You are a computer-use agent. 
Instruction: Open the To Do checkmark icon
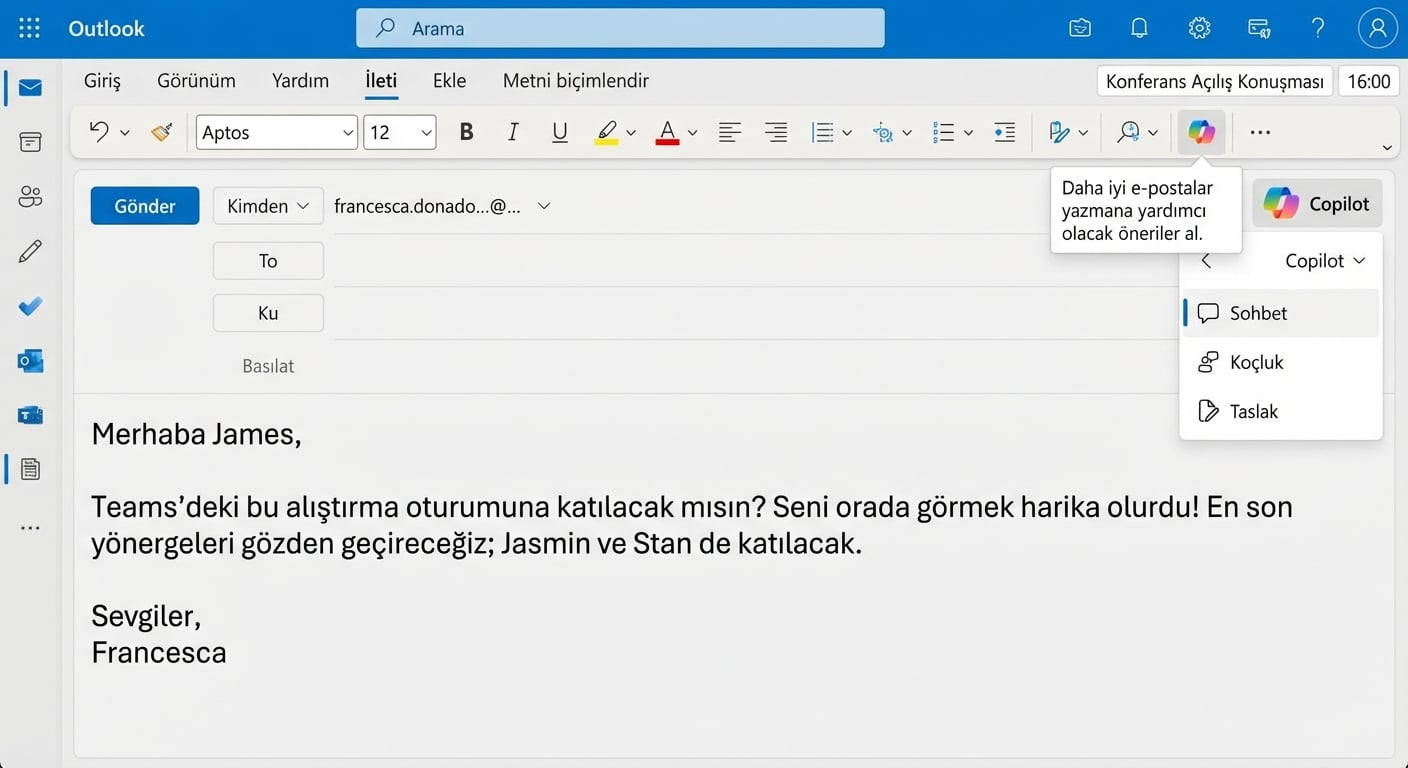click(x=29, y=307)
